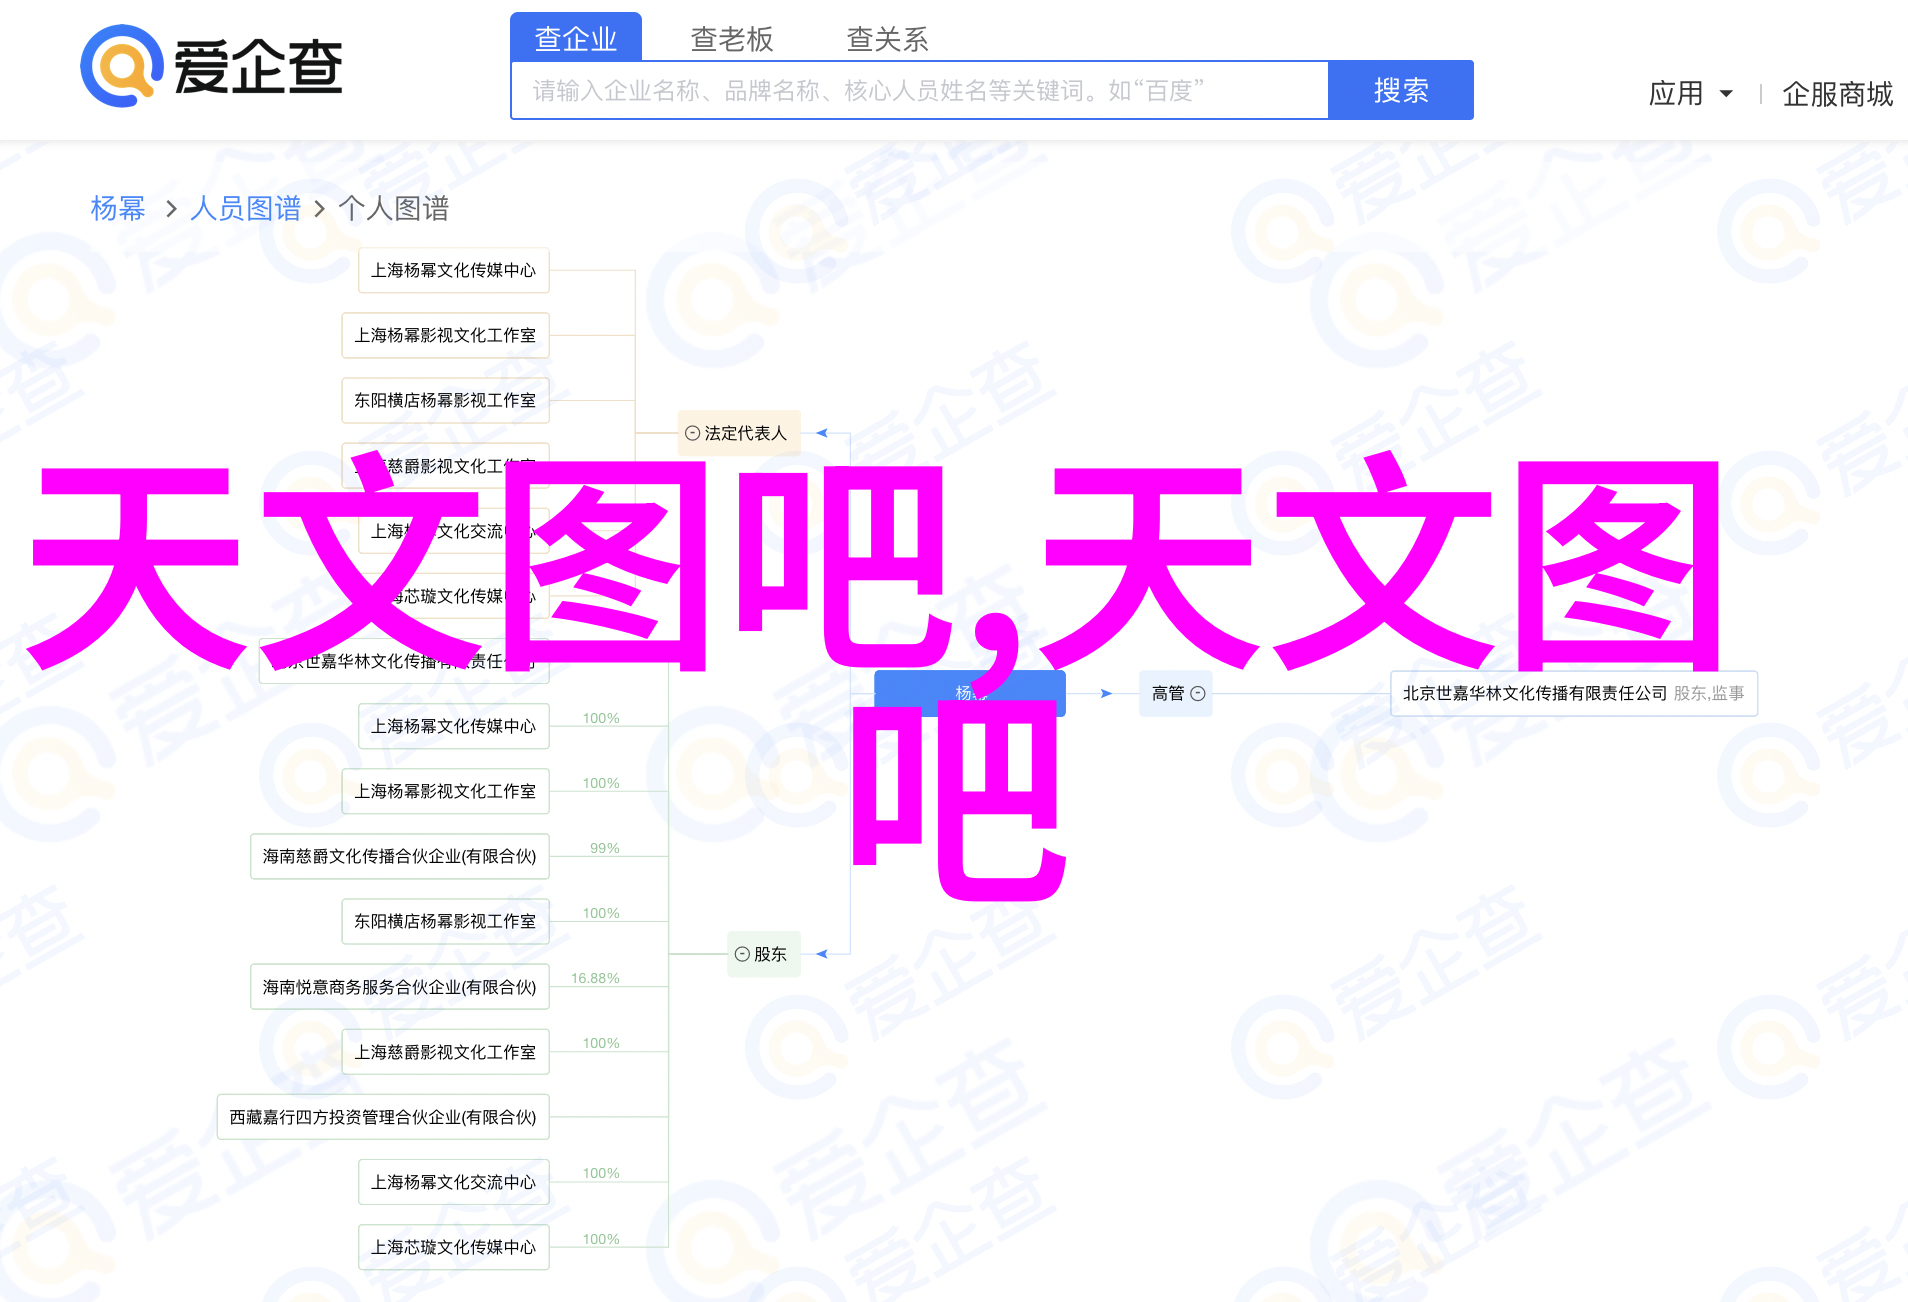Click the 法定代表人 node label
This screenshot has width=1908, height=1302.
click(x=746, y=433)
